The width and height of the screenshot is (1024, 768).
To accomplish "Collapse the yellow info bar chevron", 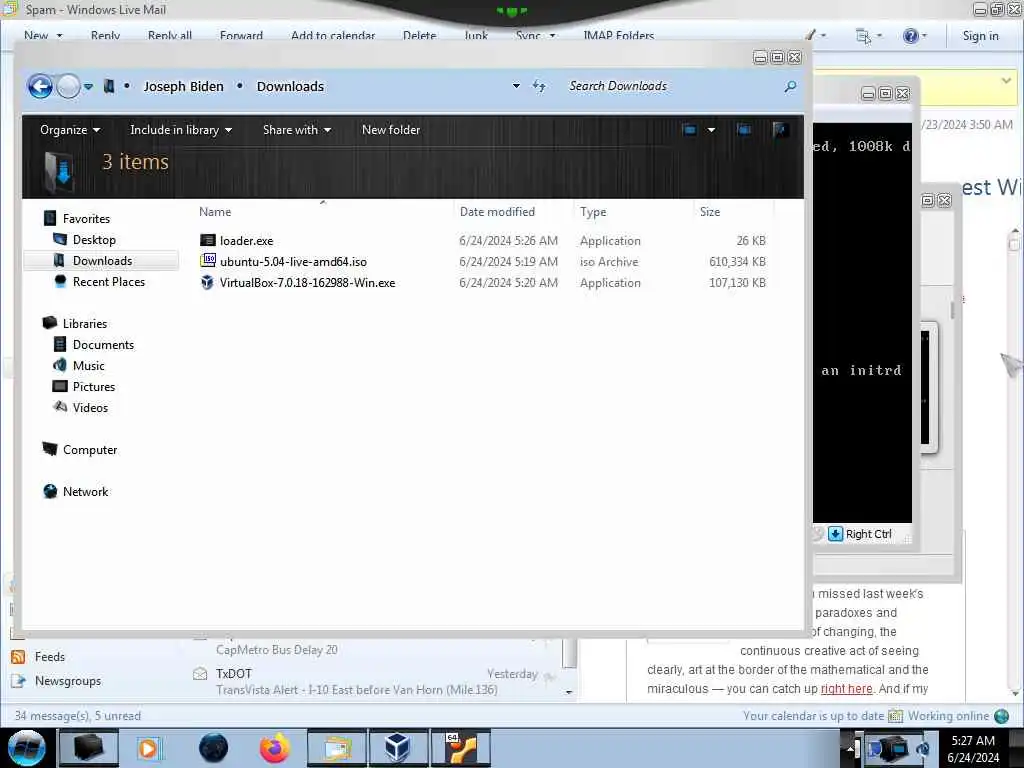I will pos(1006,81).
